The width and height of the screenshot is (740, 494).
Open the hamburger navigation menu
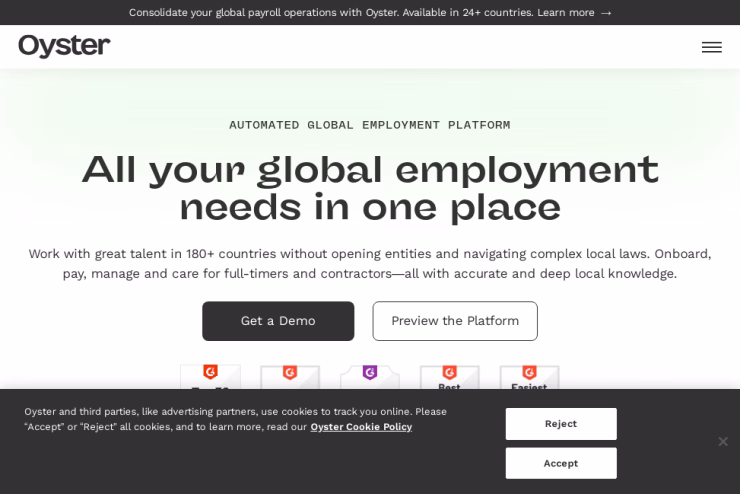[711, 47]
